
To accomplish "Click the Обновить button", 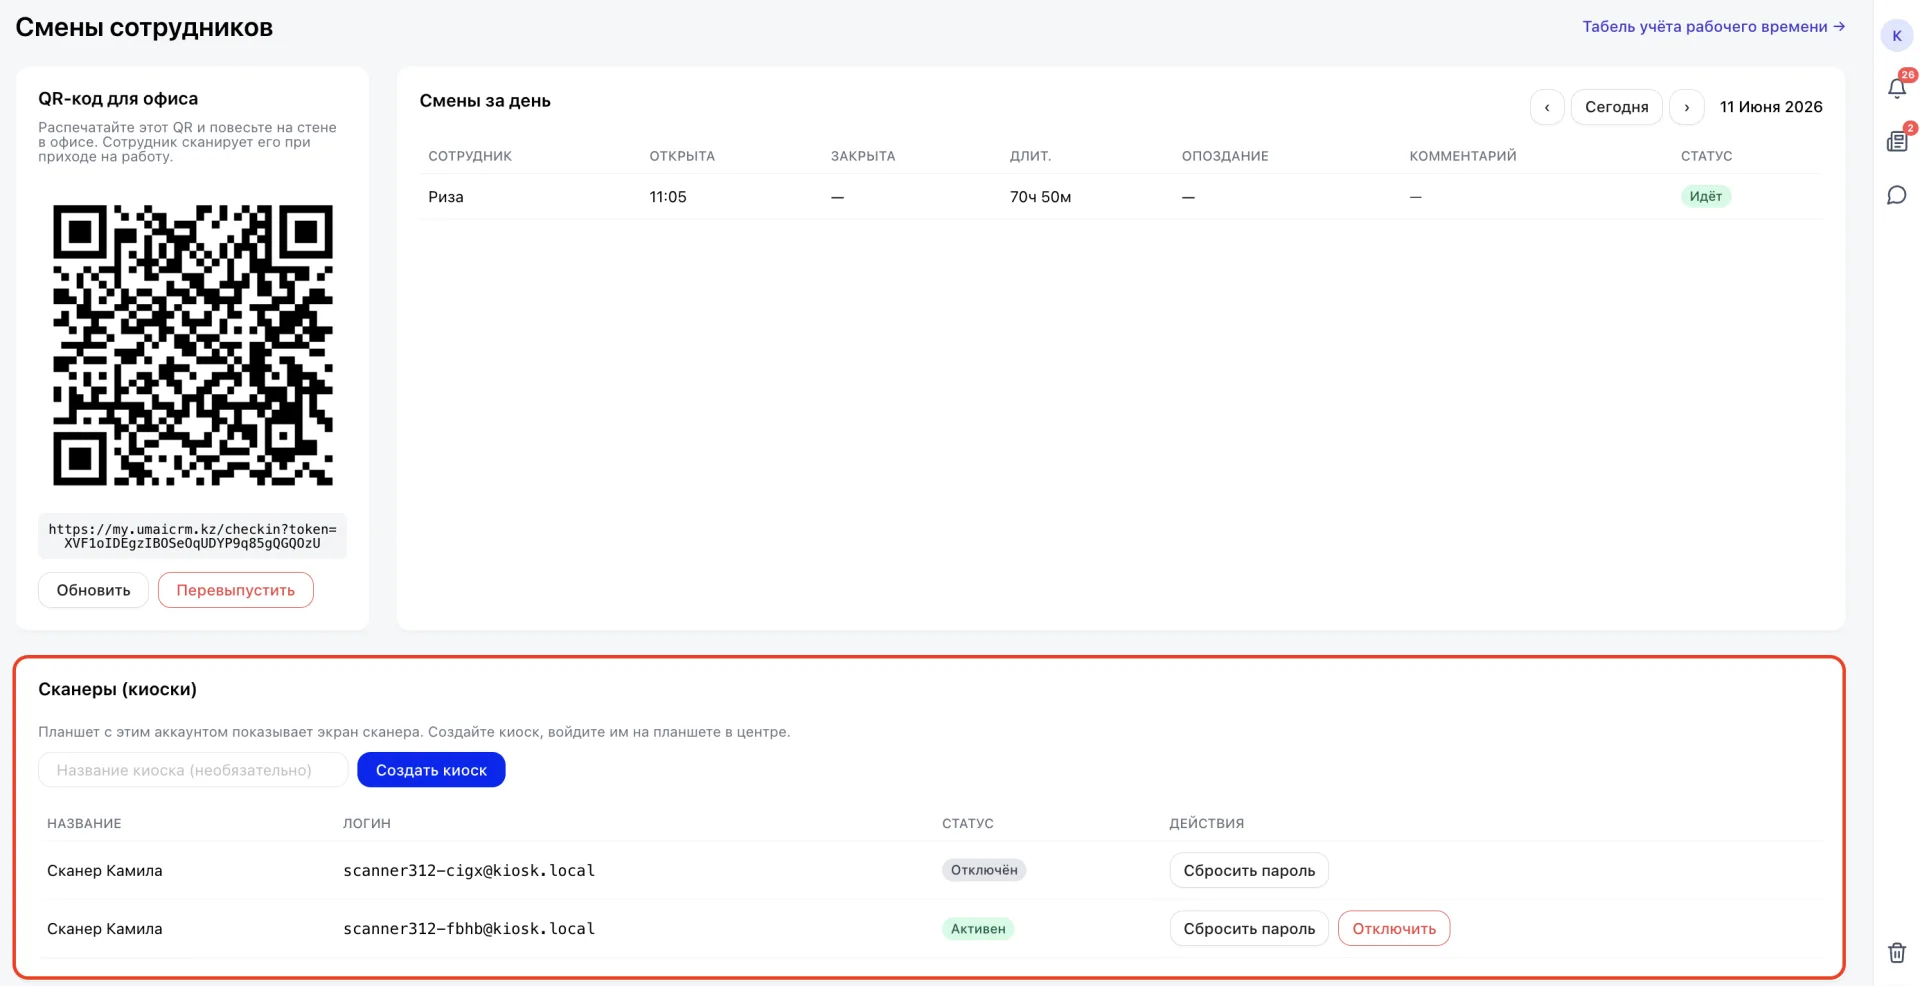I will (x=93, y=590).
